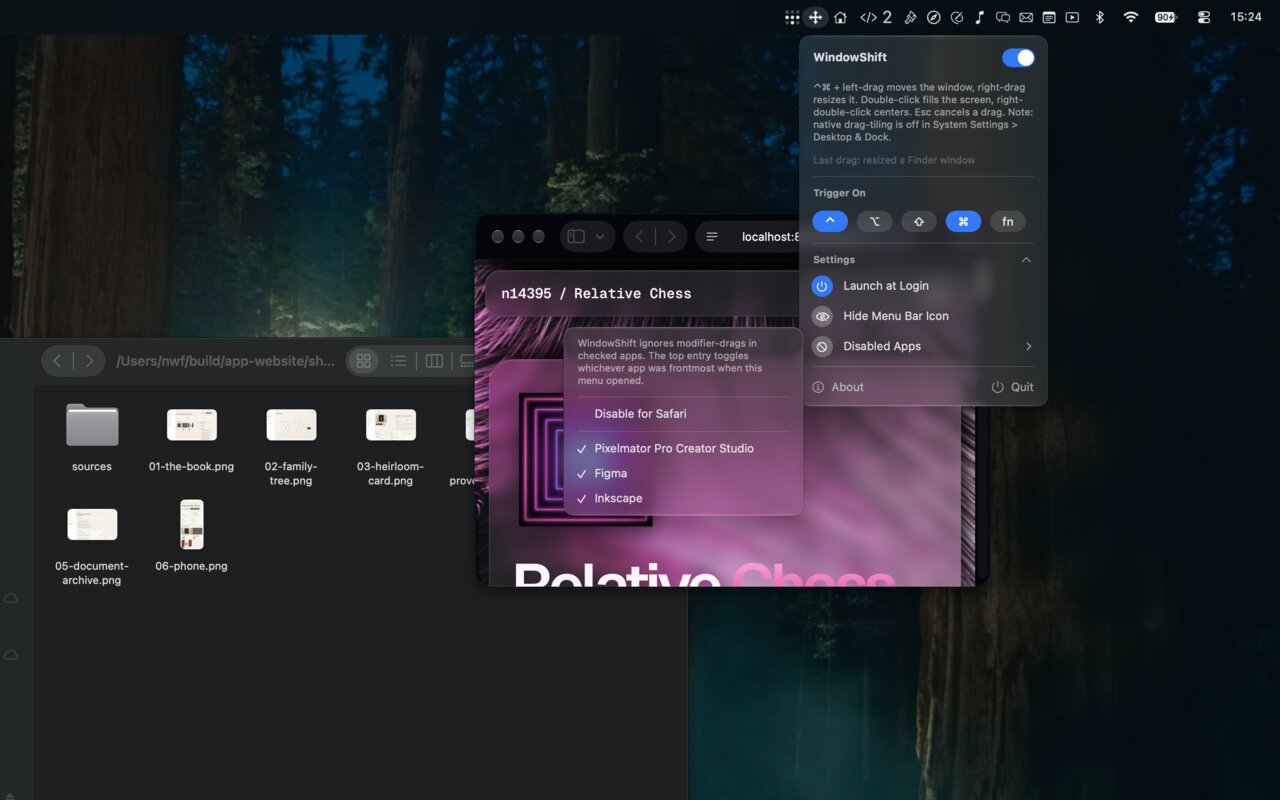
Task: Toggle the fn trigger key
Action: [x=1008, y=222]
